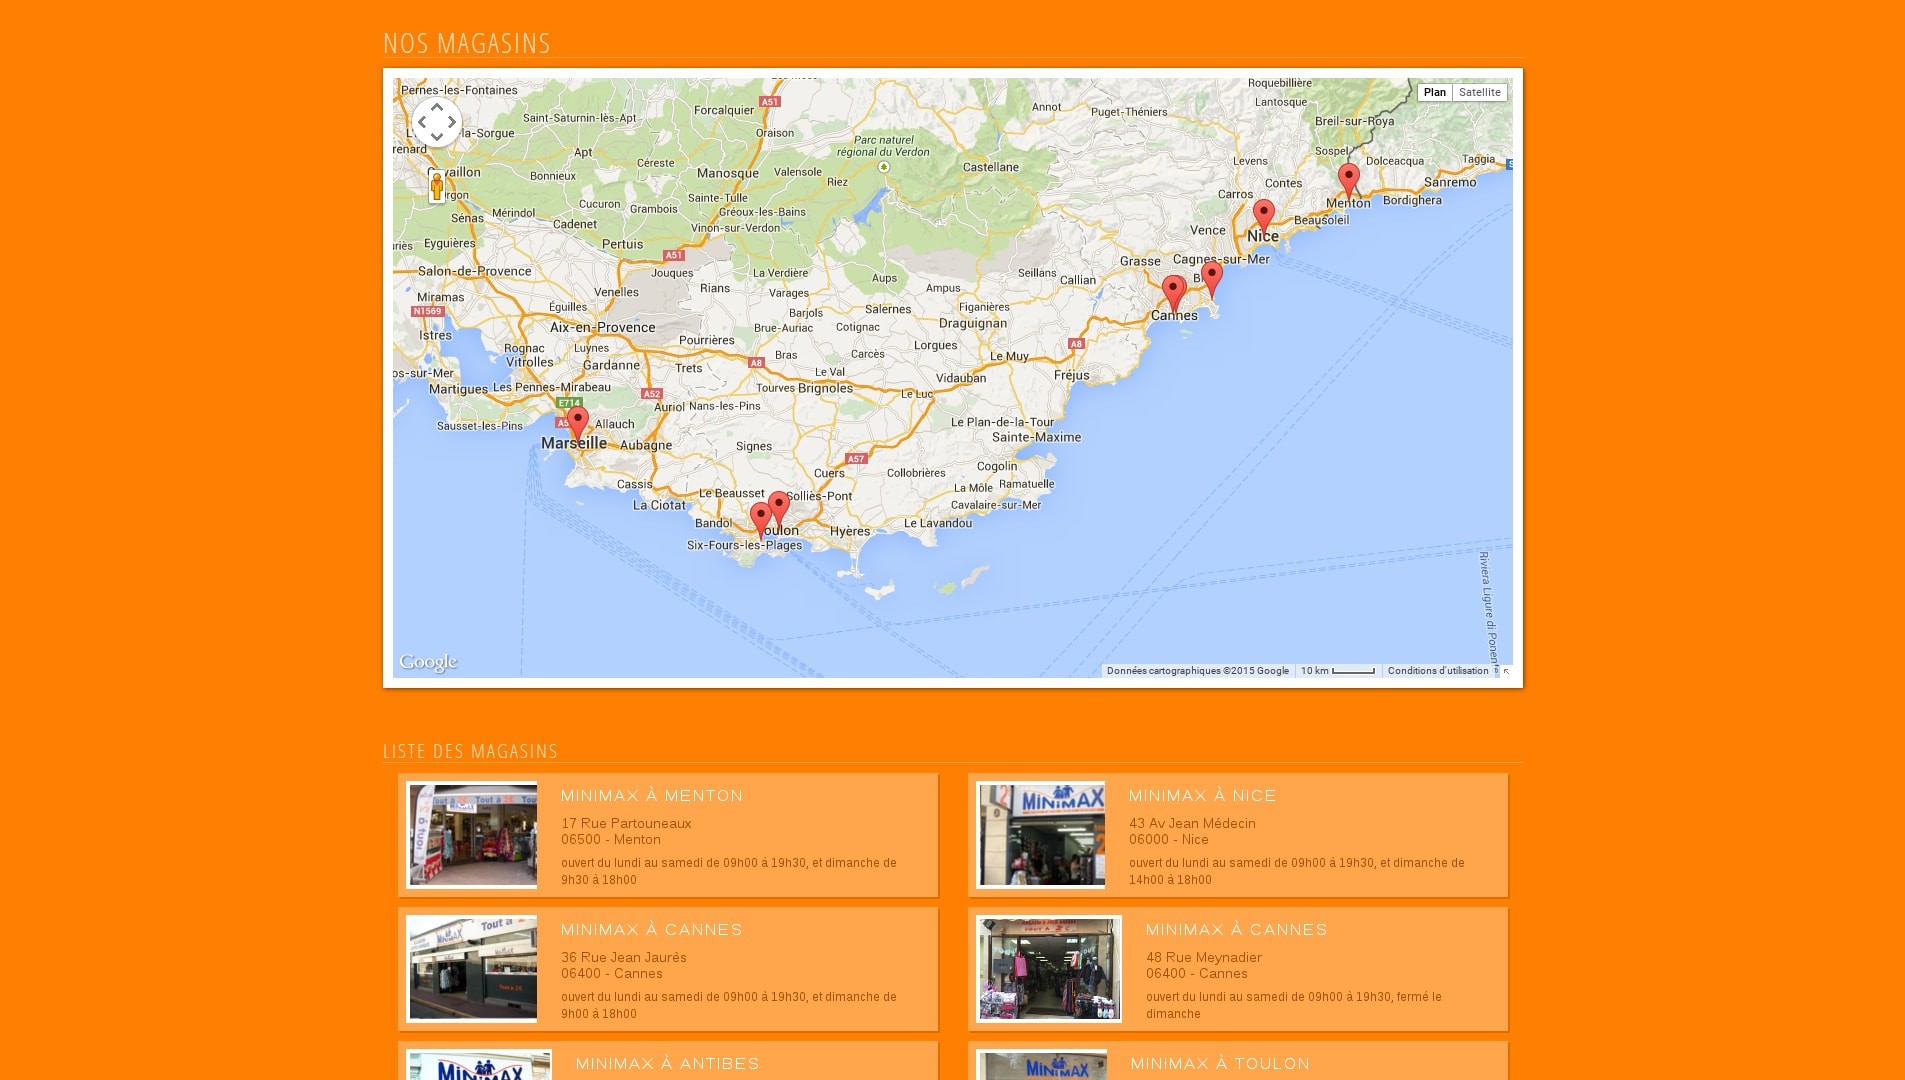This screenshot has height=1080, width=1905.
Task: Click the 06000 - Nice postal line
Action: click(1169, 840)
